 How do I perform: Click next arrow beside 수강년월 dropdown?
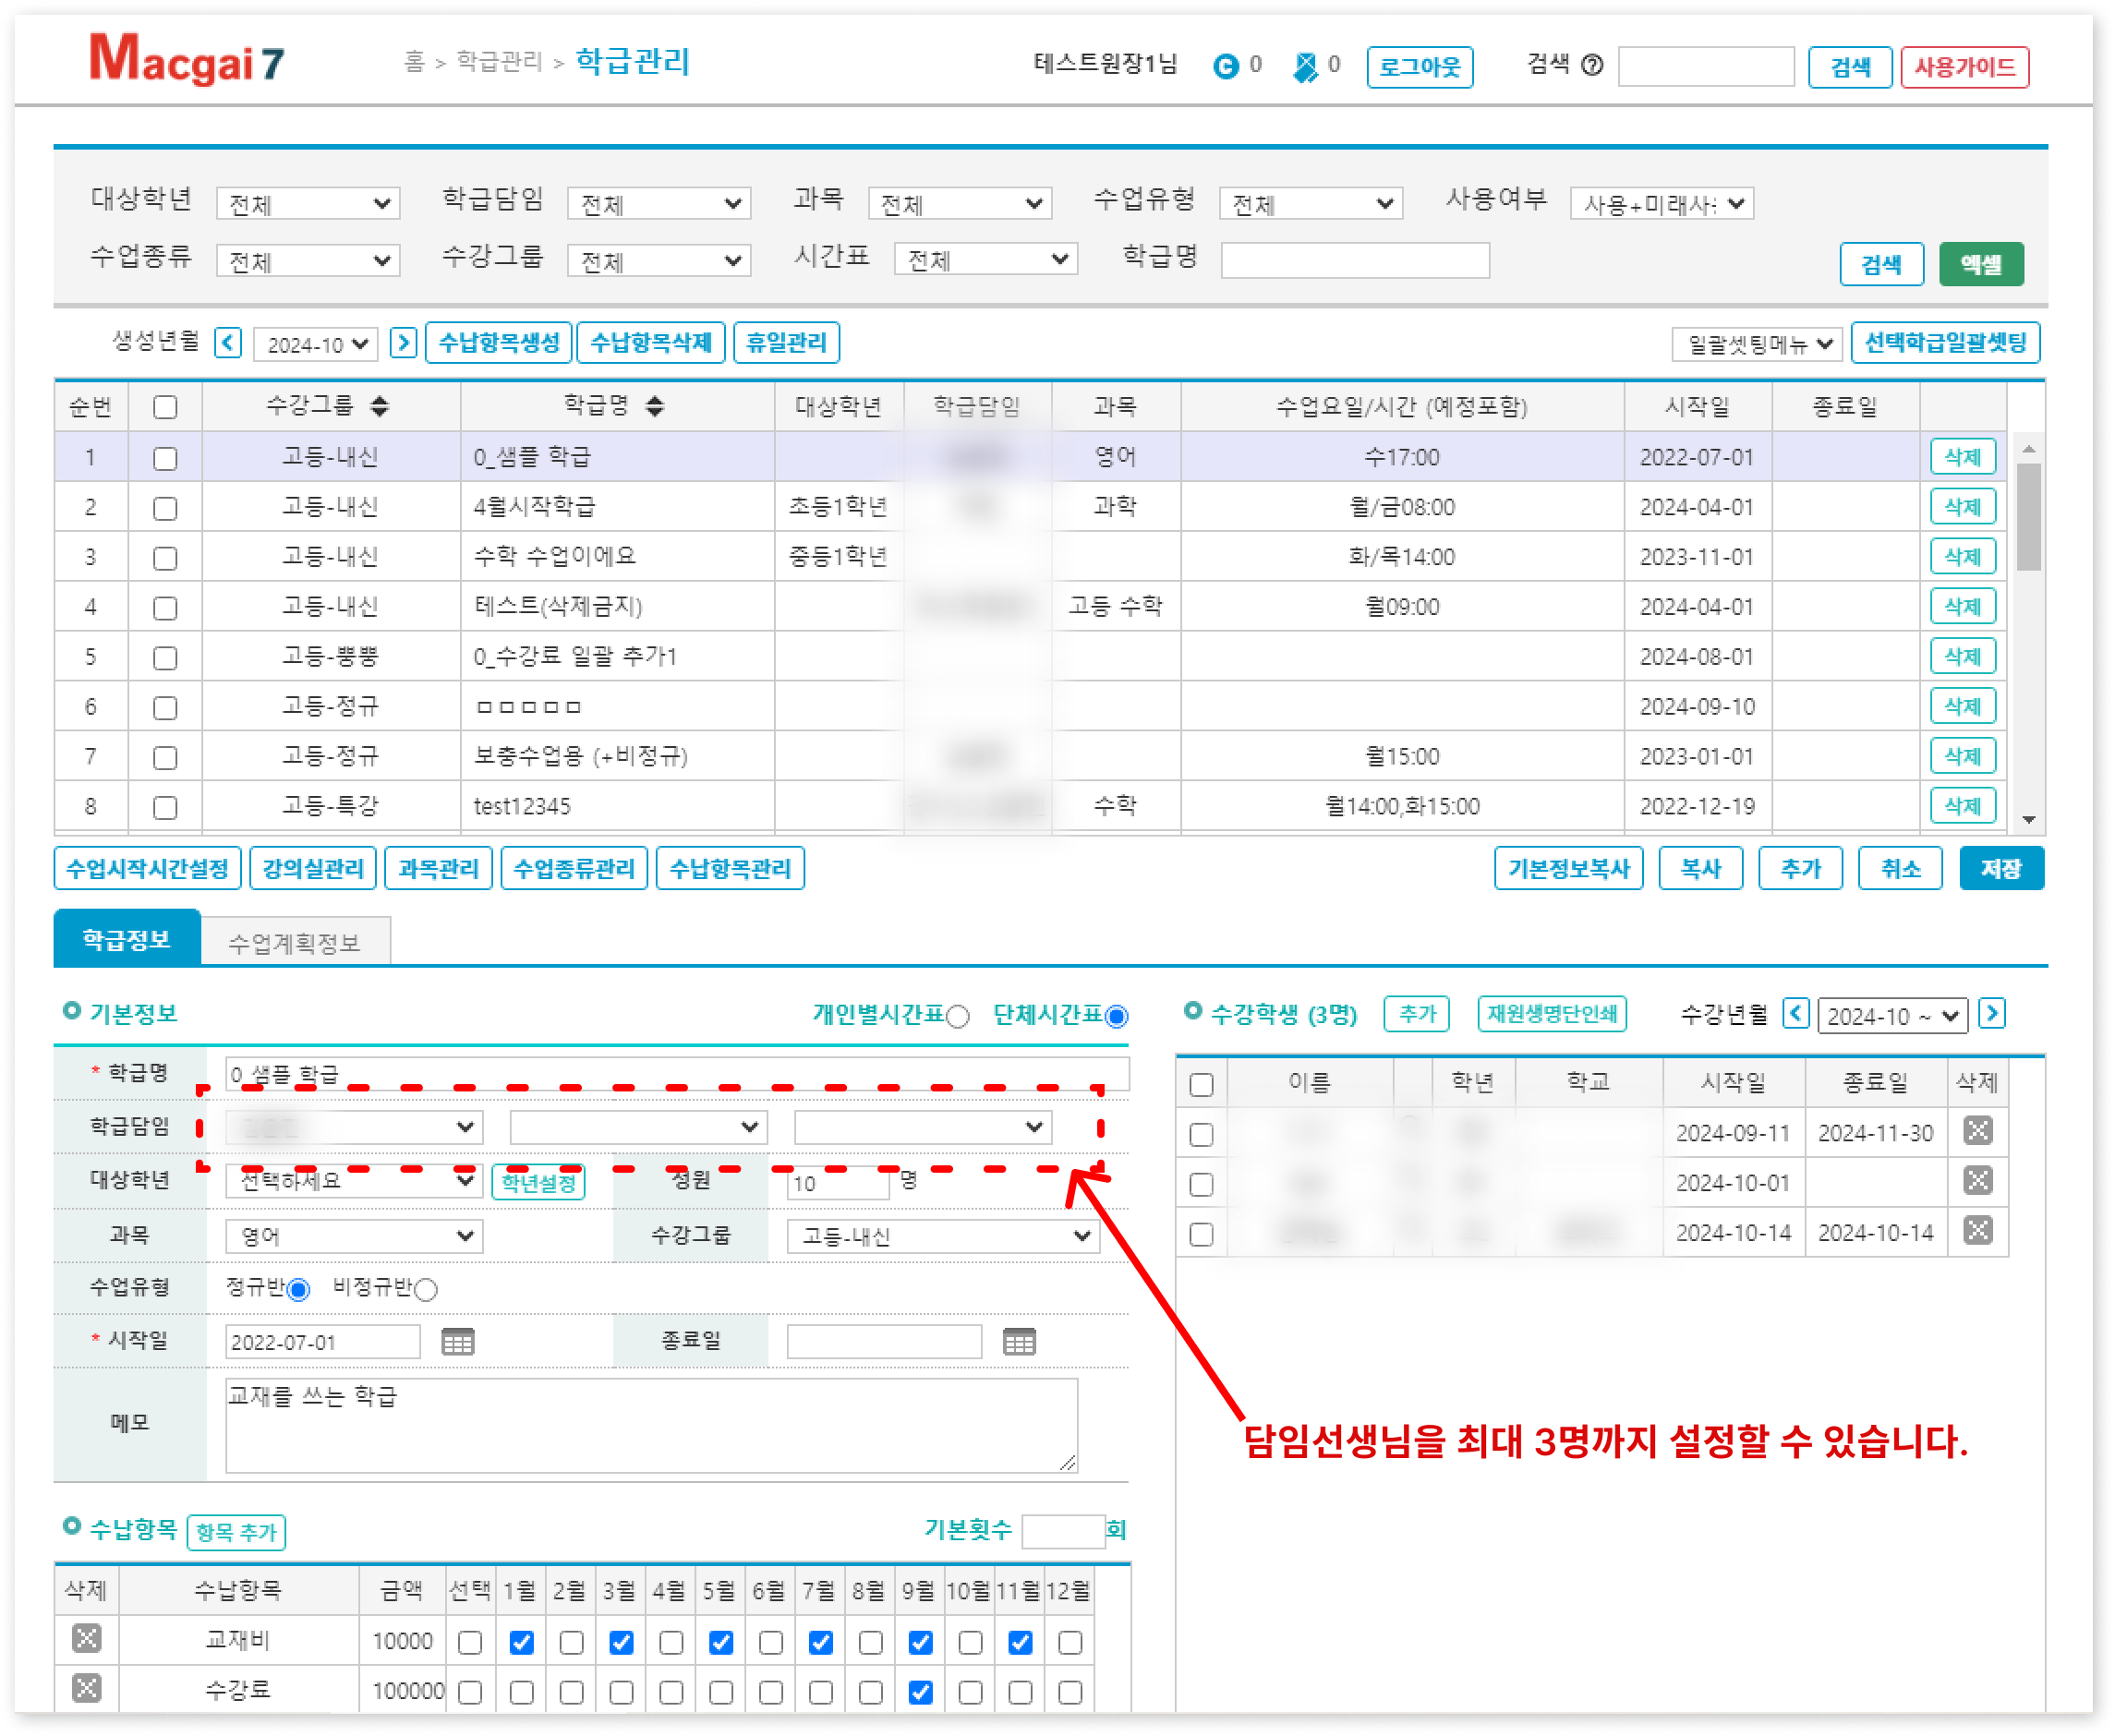(x=1991, y=1014)
